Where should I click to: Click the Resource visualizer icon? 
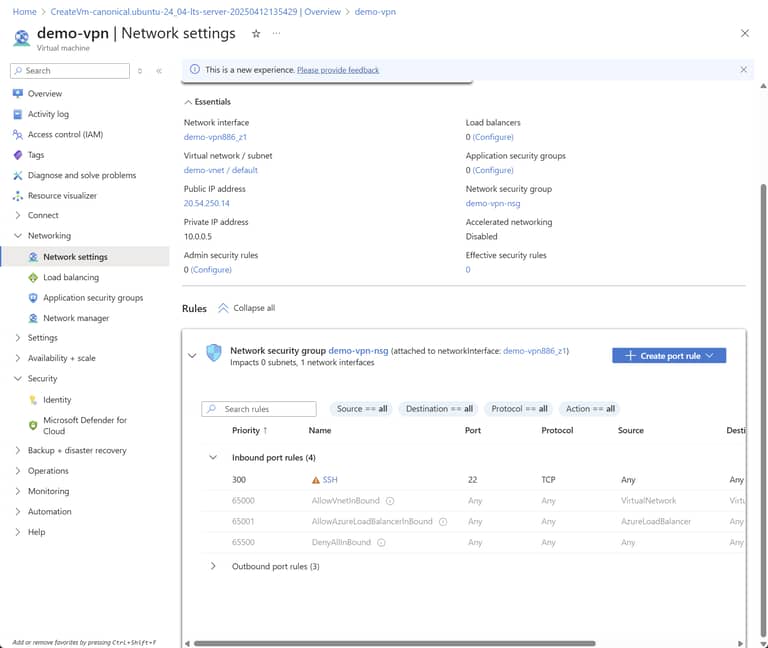tap(18, 196)
